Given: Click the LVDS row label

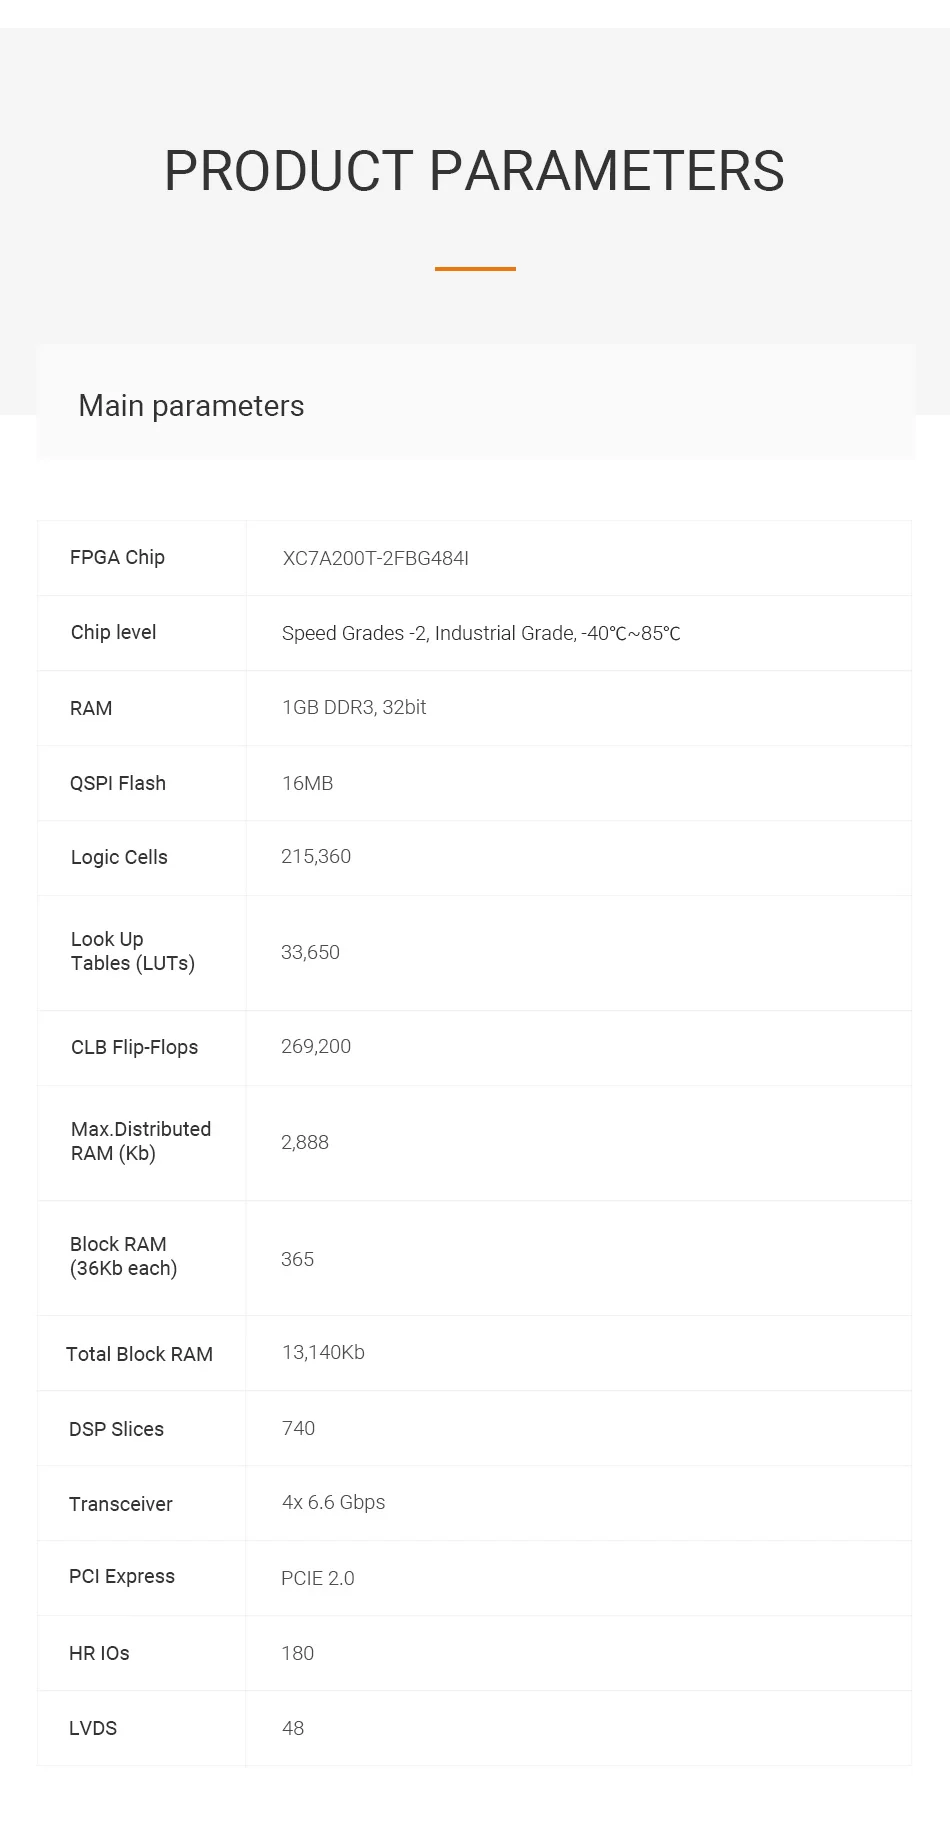Looking at the screenshot, I should coord(93,1729).
